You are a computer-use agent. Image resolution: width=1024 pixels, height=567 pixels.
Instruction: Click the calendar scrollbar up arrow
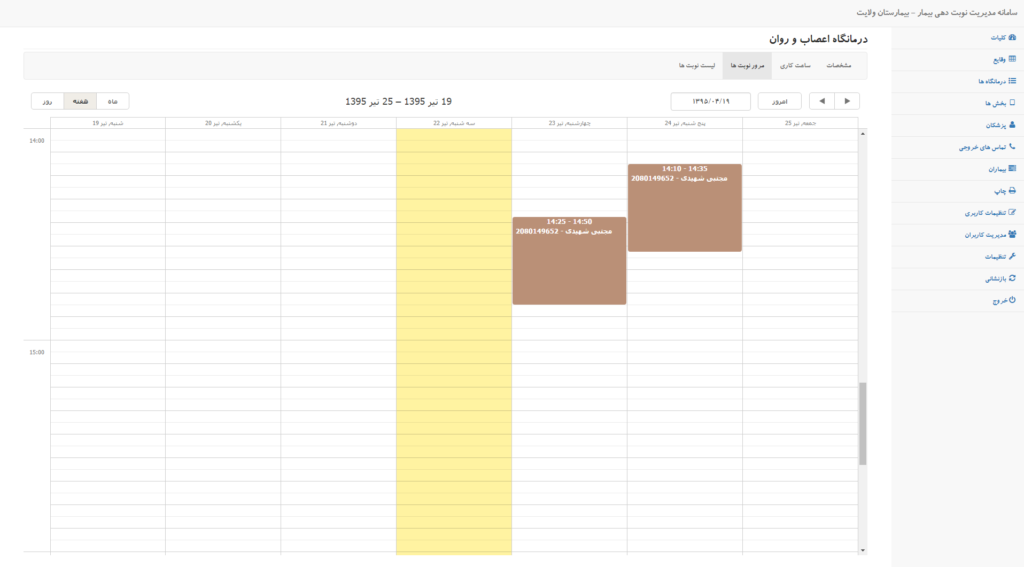(863, 134)
